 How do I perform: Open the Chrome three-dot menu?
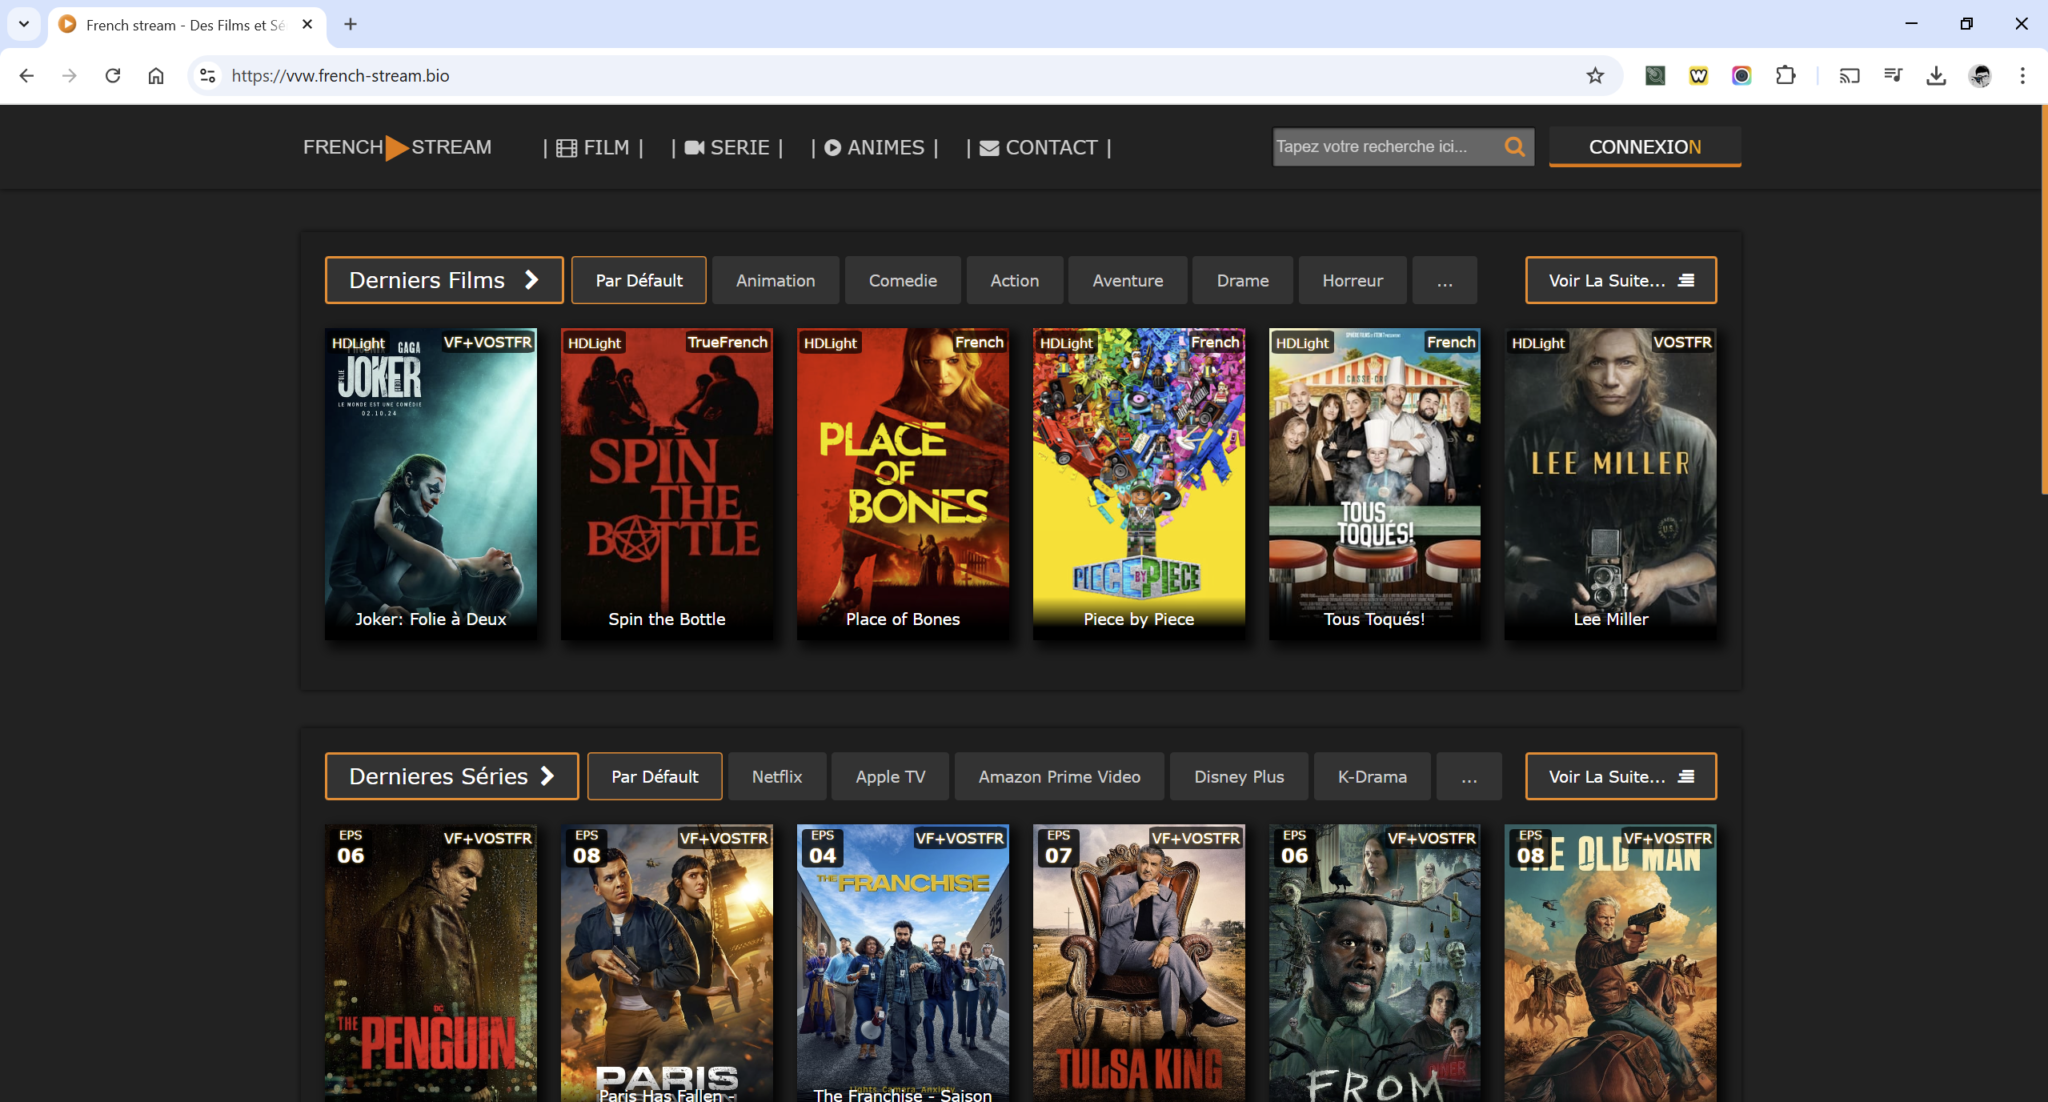pos(2022,76)
